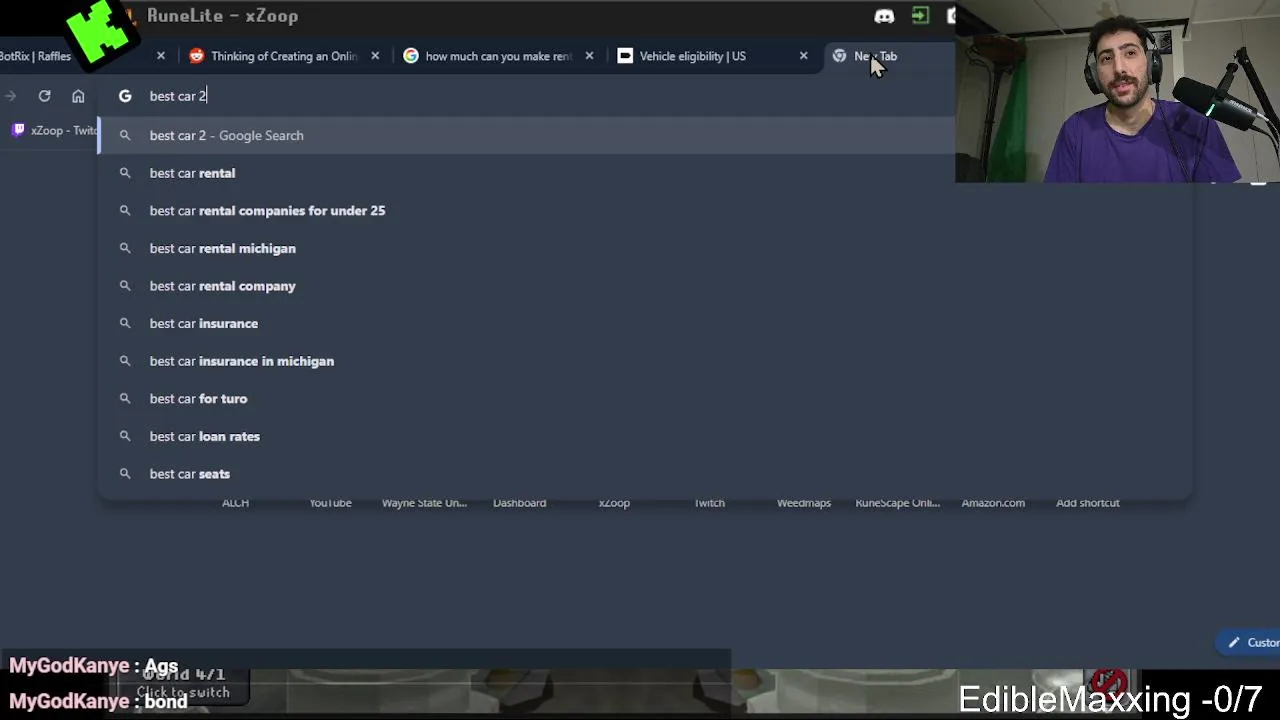This screenshot has width=1280, height=720.
Task: Click the Google favicon on search tab
Action: [411, 56]
